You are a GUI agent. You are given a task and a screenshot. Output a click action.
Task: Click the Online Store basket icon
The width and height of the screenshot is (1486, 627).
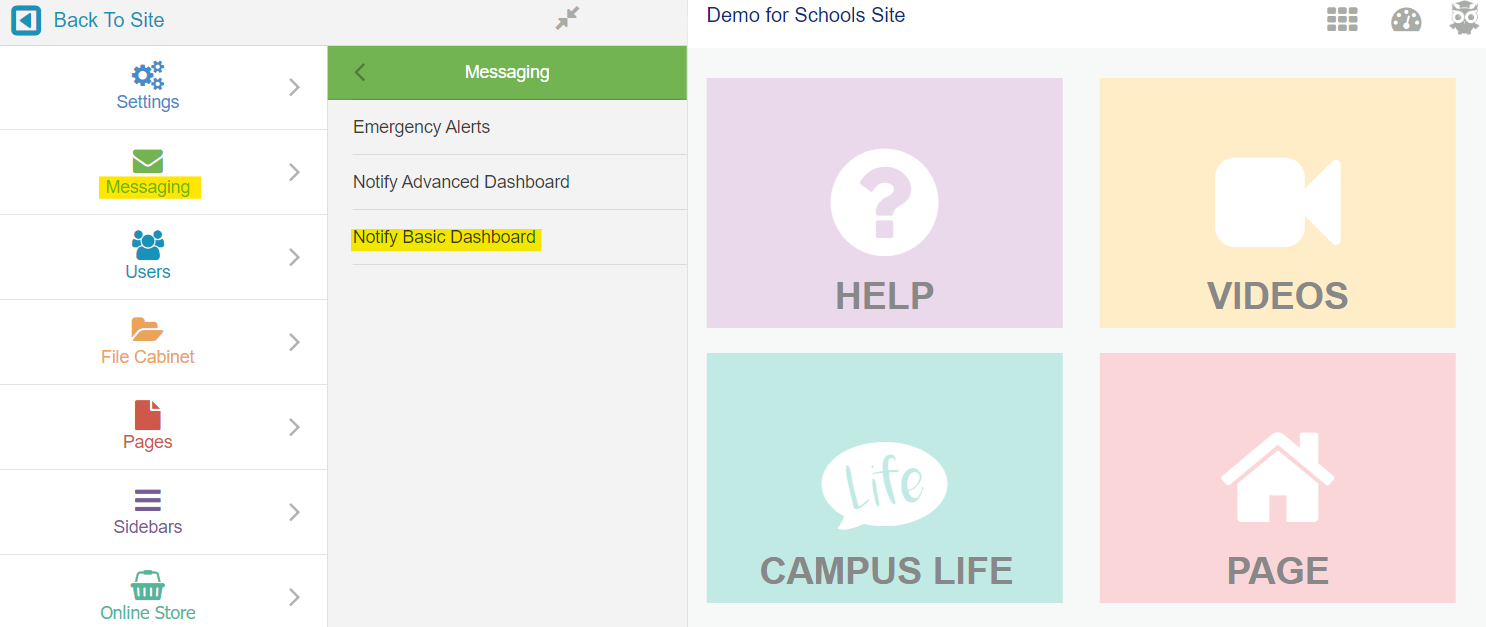147,586
